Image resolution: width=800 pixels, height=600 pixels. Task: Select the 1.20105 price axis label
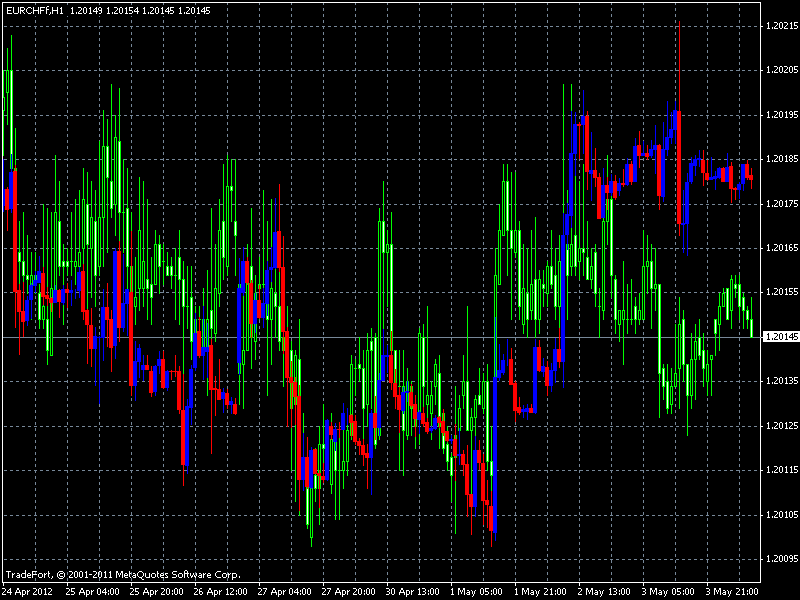pos(782,515)
